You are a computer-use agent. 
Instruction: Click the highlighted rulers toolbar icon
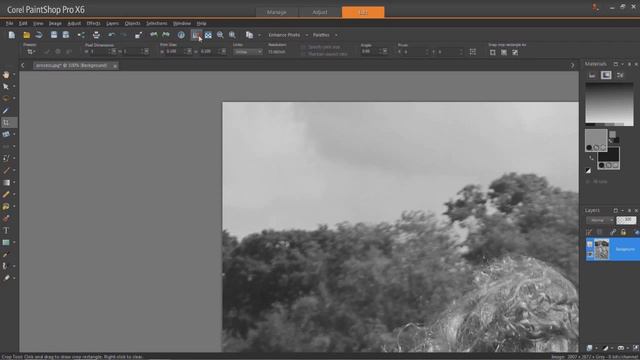coord(196,35)
